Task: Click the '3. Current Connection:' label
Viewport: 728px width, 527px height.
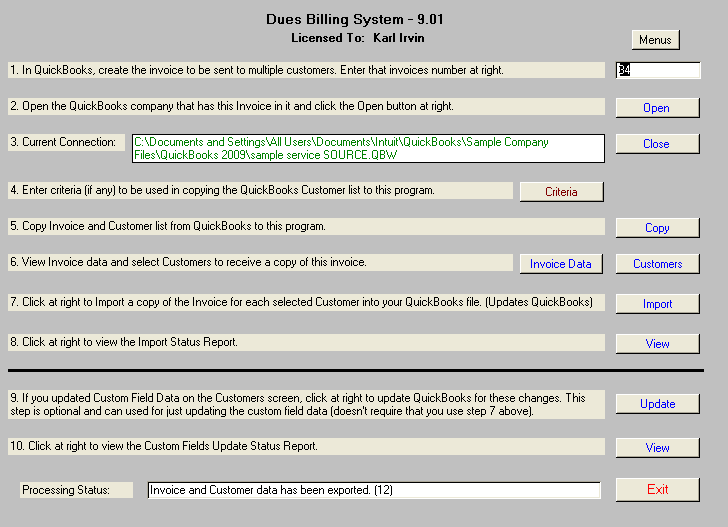Action: [x=66, y=142]
